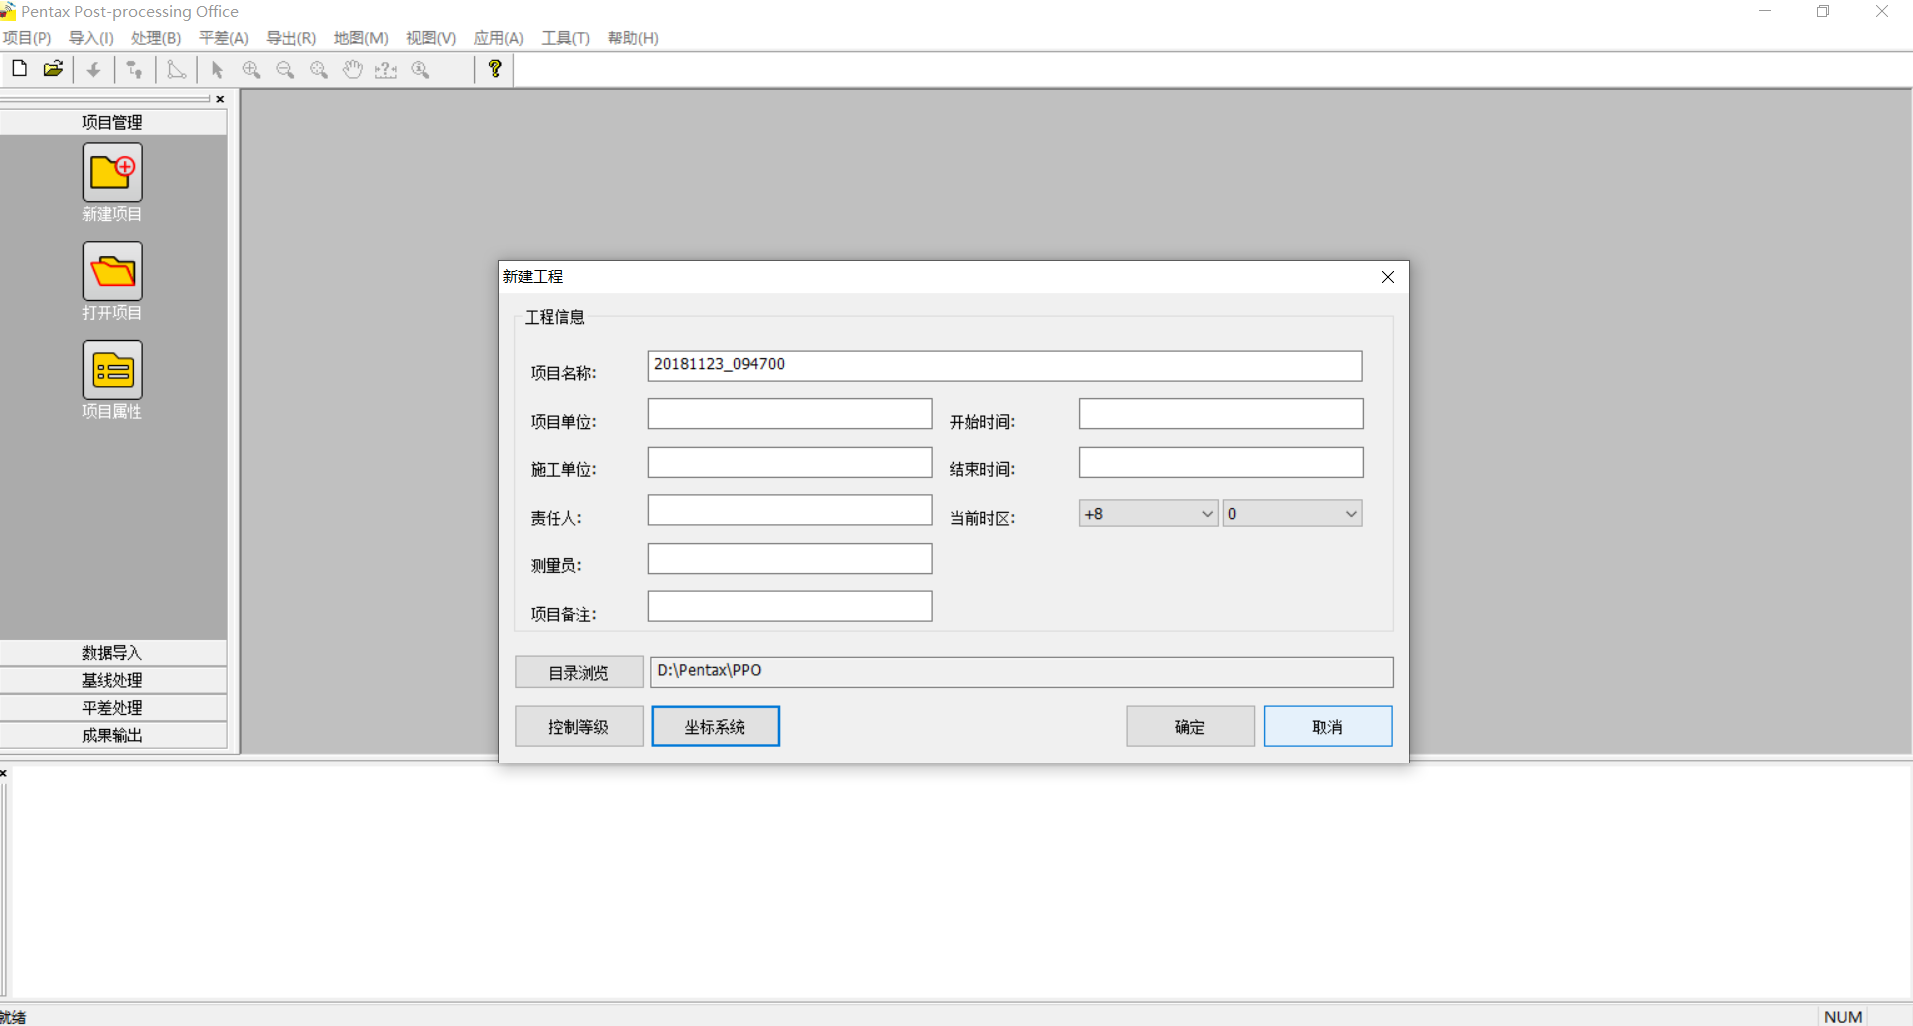Viewport: 1913px width, 1026px height.
Task: Open the time zone minutes dropdown showing 0
Action: click(1292, 514)
